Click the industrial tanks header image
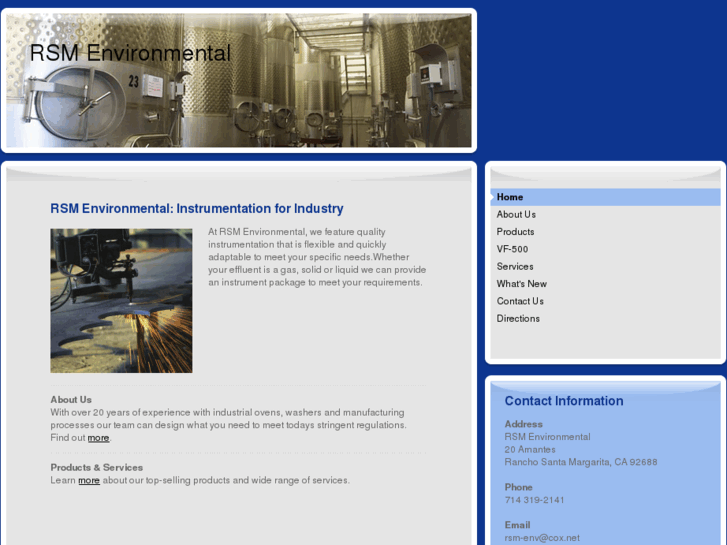Viewport: 727px width, 545px height. pyautogui.click(x=239, y=80)
